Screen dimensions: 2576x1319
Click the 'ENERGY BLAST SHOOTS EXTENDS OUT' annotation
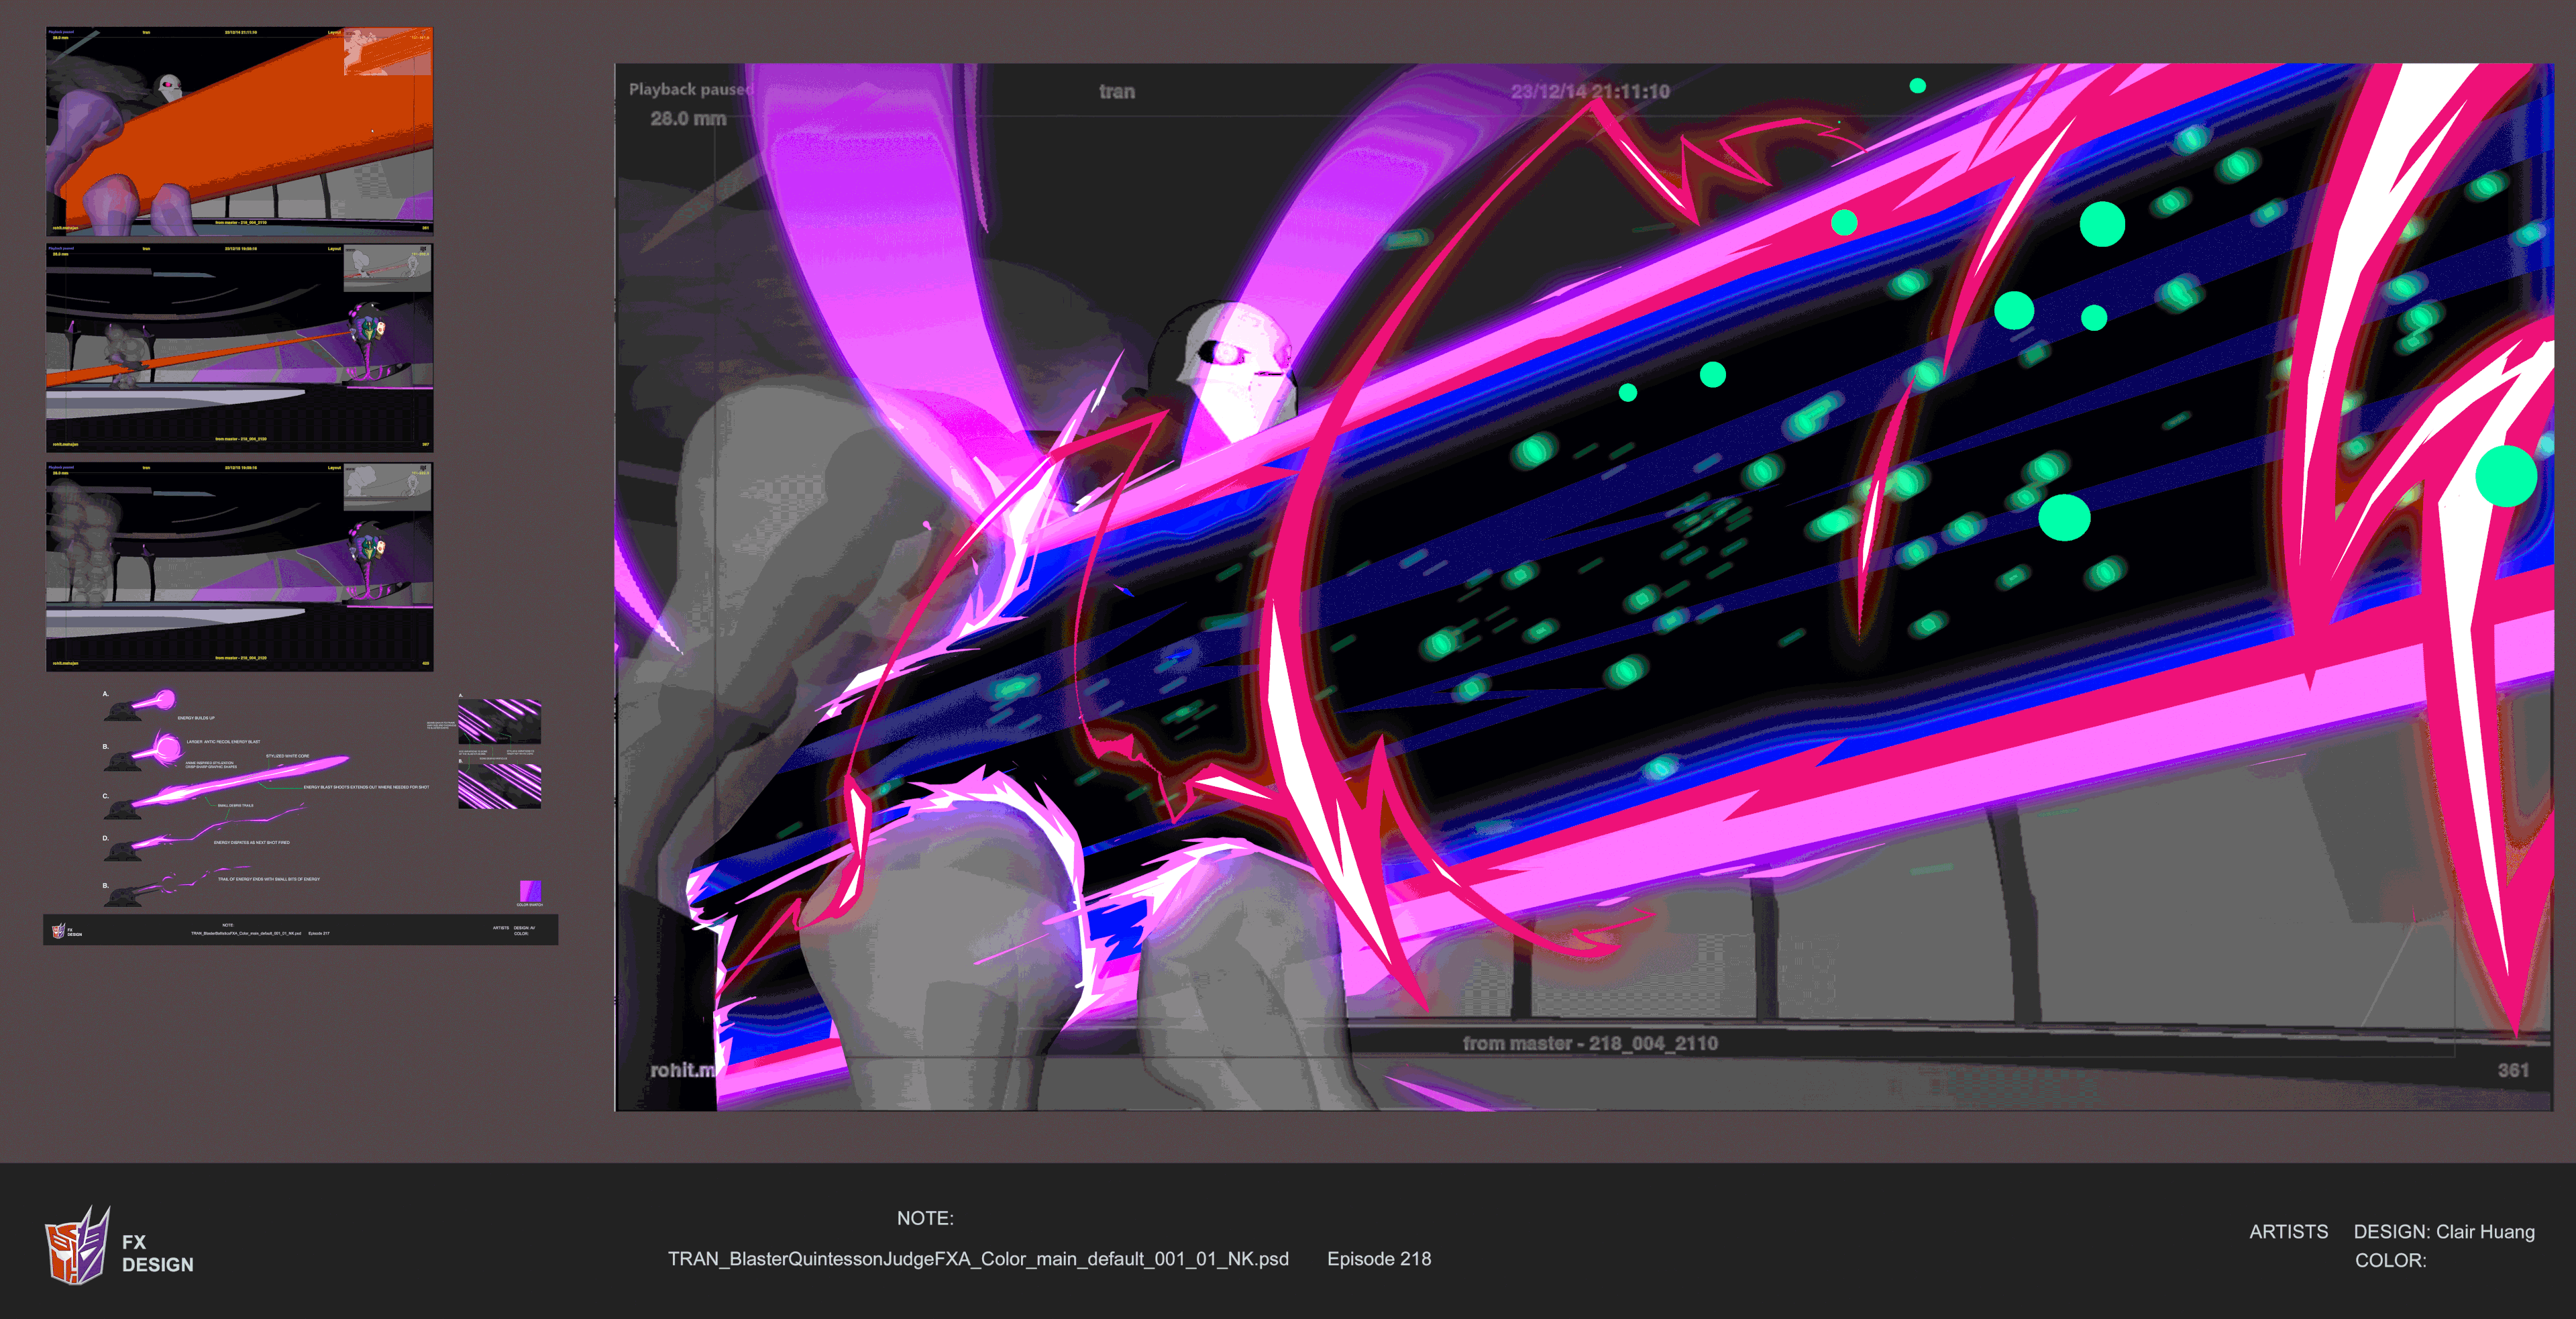[x=367, y=787]
